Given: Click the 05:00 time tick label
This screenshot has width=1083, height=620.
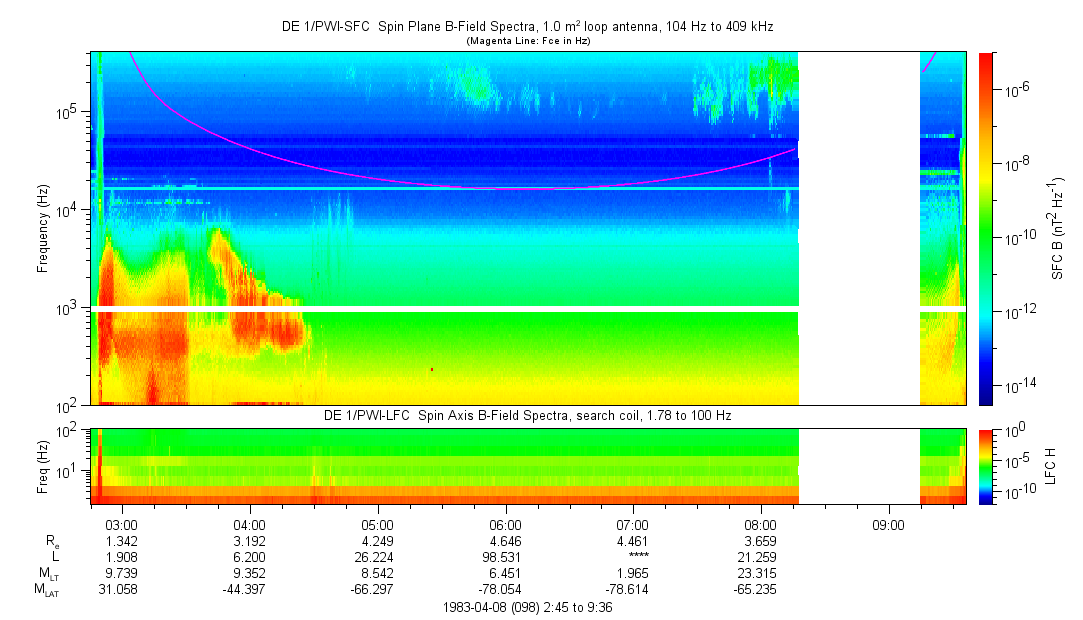Looking at the screenshot, I should (377, 525).
